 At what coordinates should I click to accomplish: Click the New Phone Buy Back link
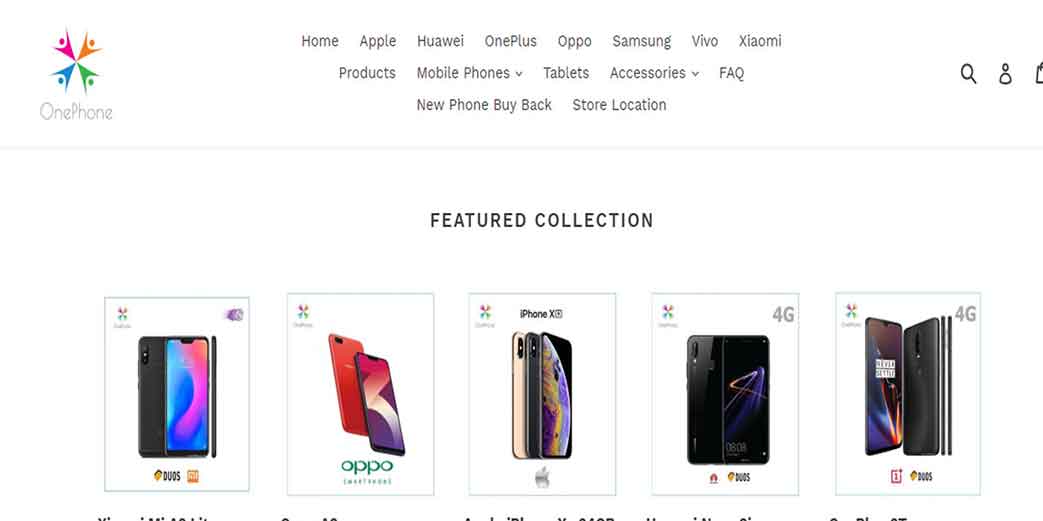(484, 105)
